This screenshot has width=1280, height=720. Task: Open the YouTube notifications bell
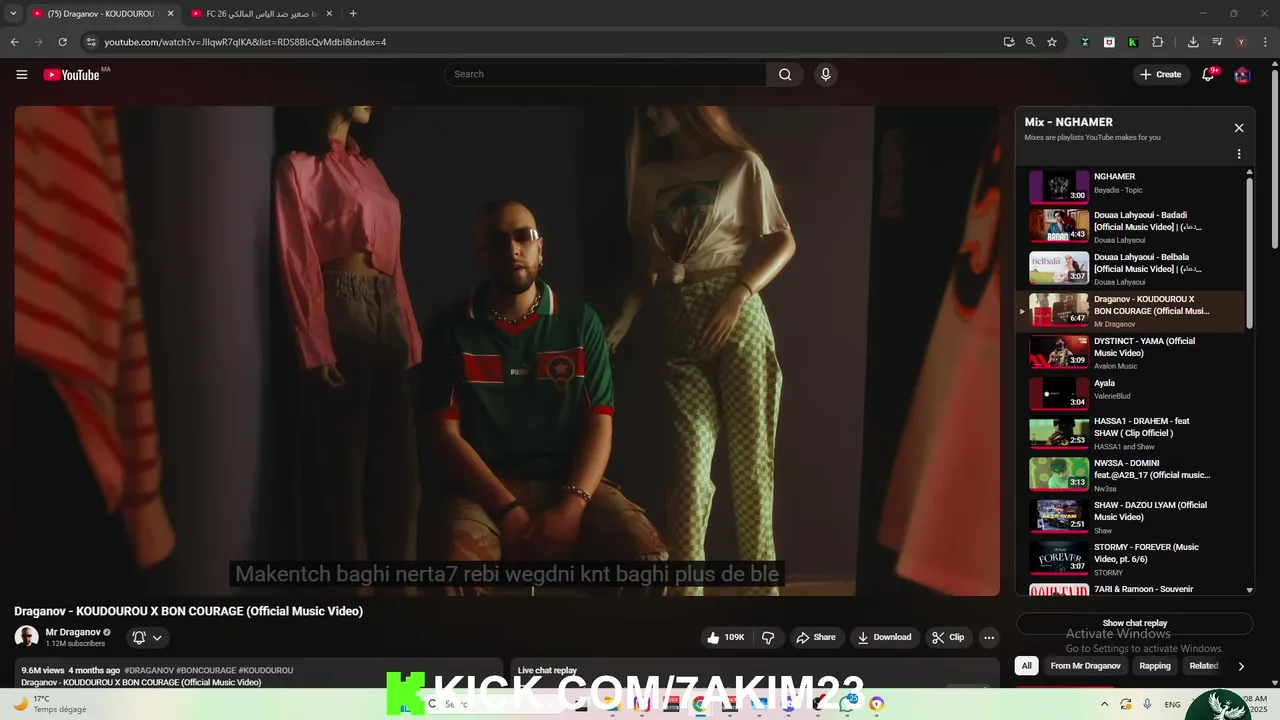point(1208,74)
